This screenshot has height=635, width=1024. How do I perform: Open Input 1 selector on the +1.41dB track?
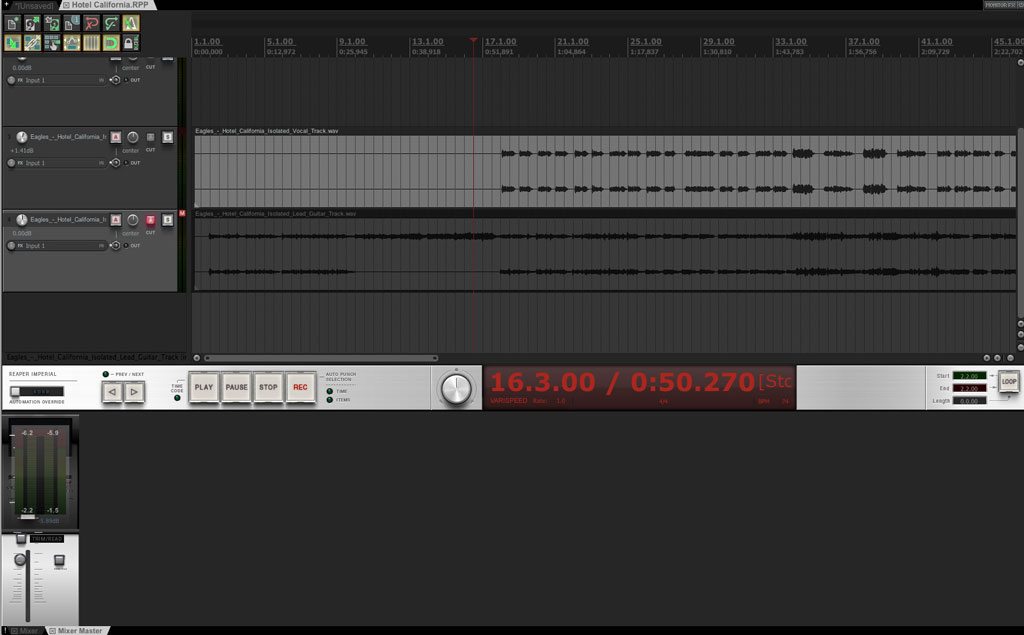pos(62,163)
